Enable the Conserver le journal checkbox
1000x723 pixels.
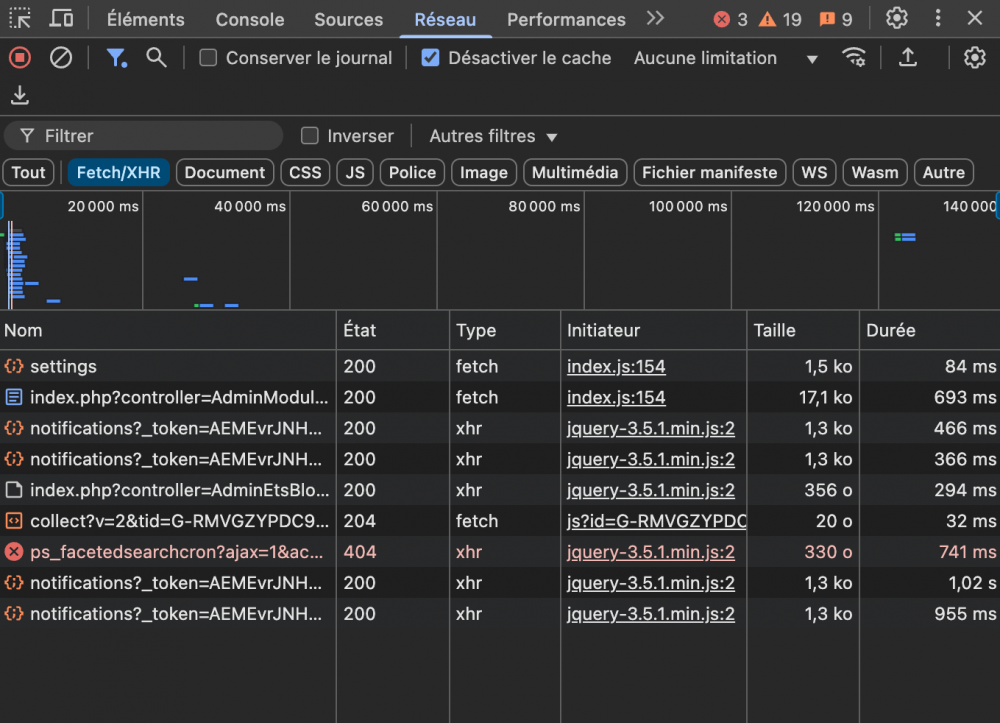(208, 58)
